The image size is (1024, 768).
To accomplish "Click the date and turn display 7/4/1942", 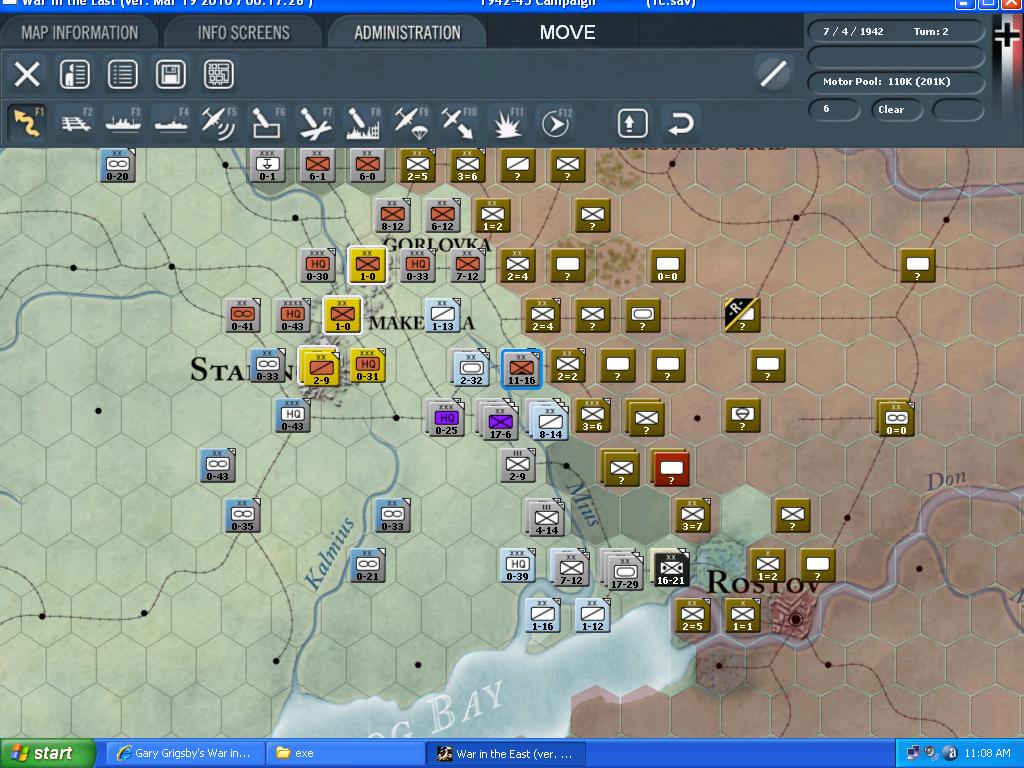I will tap(895, 31).
